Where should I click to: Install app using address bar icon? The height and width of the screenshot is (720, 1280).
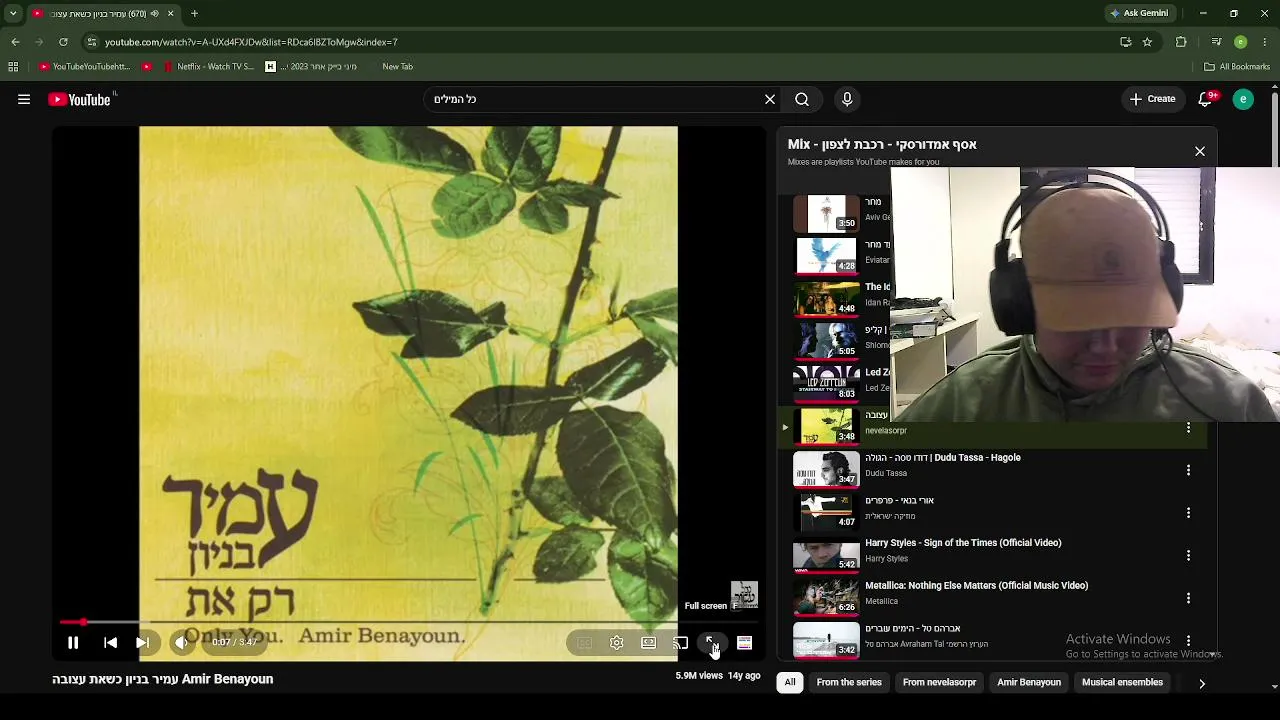(1126, 42)
